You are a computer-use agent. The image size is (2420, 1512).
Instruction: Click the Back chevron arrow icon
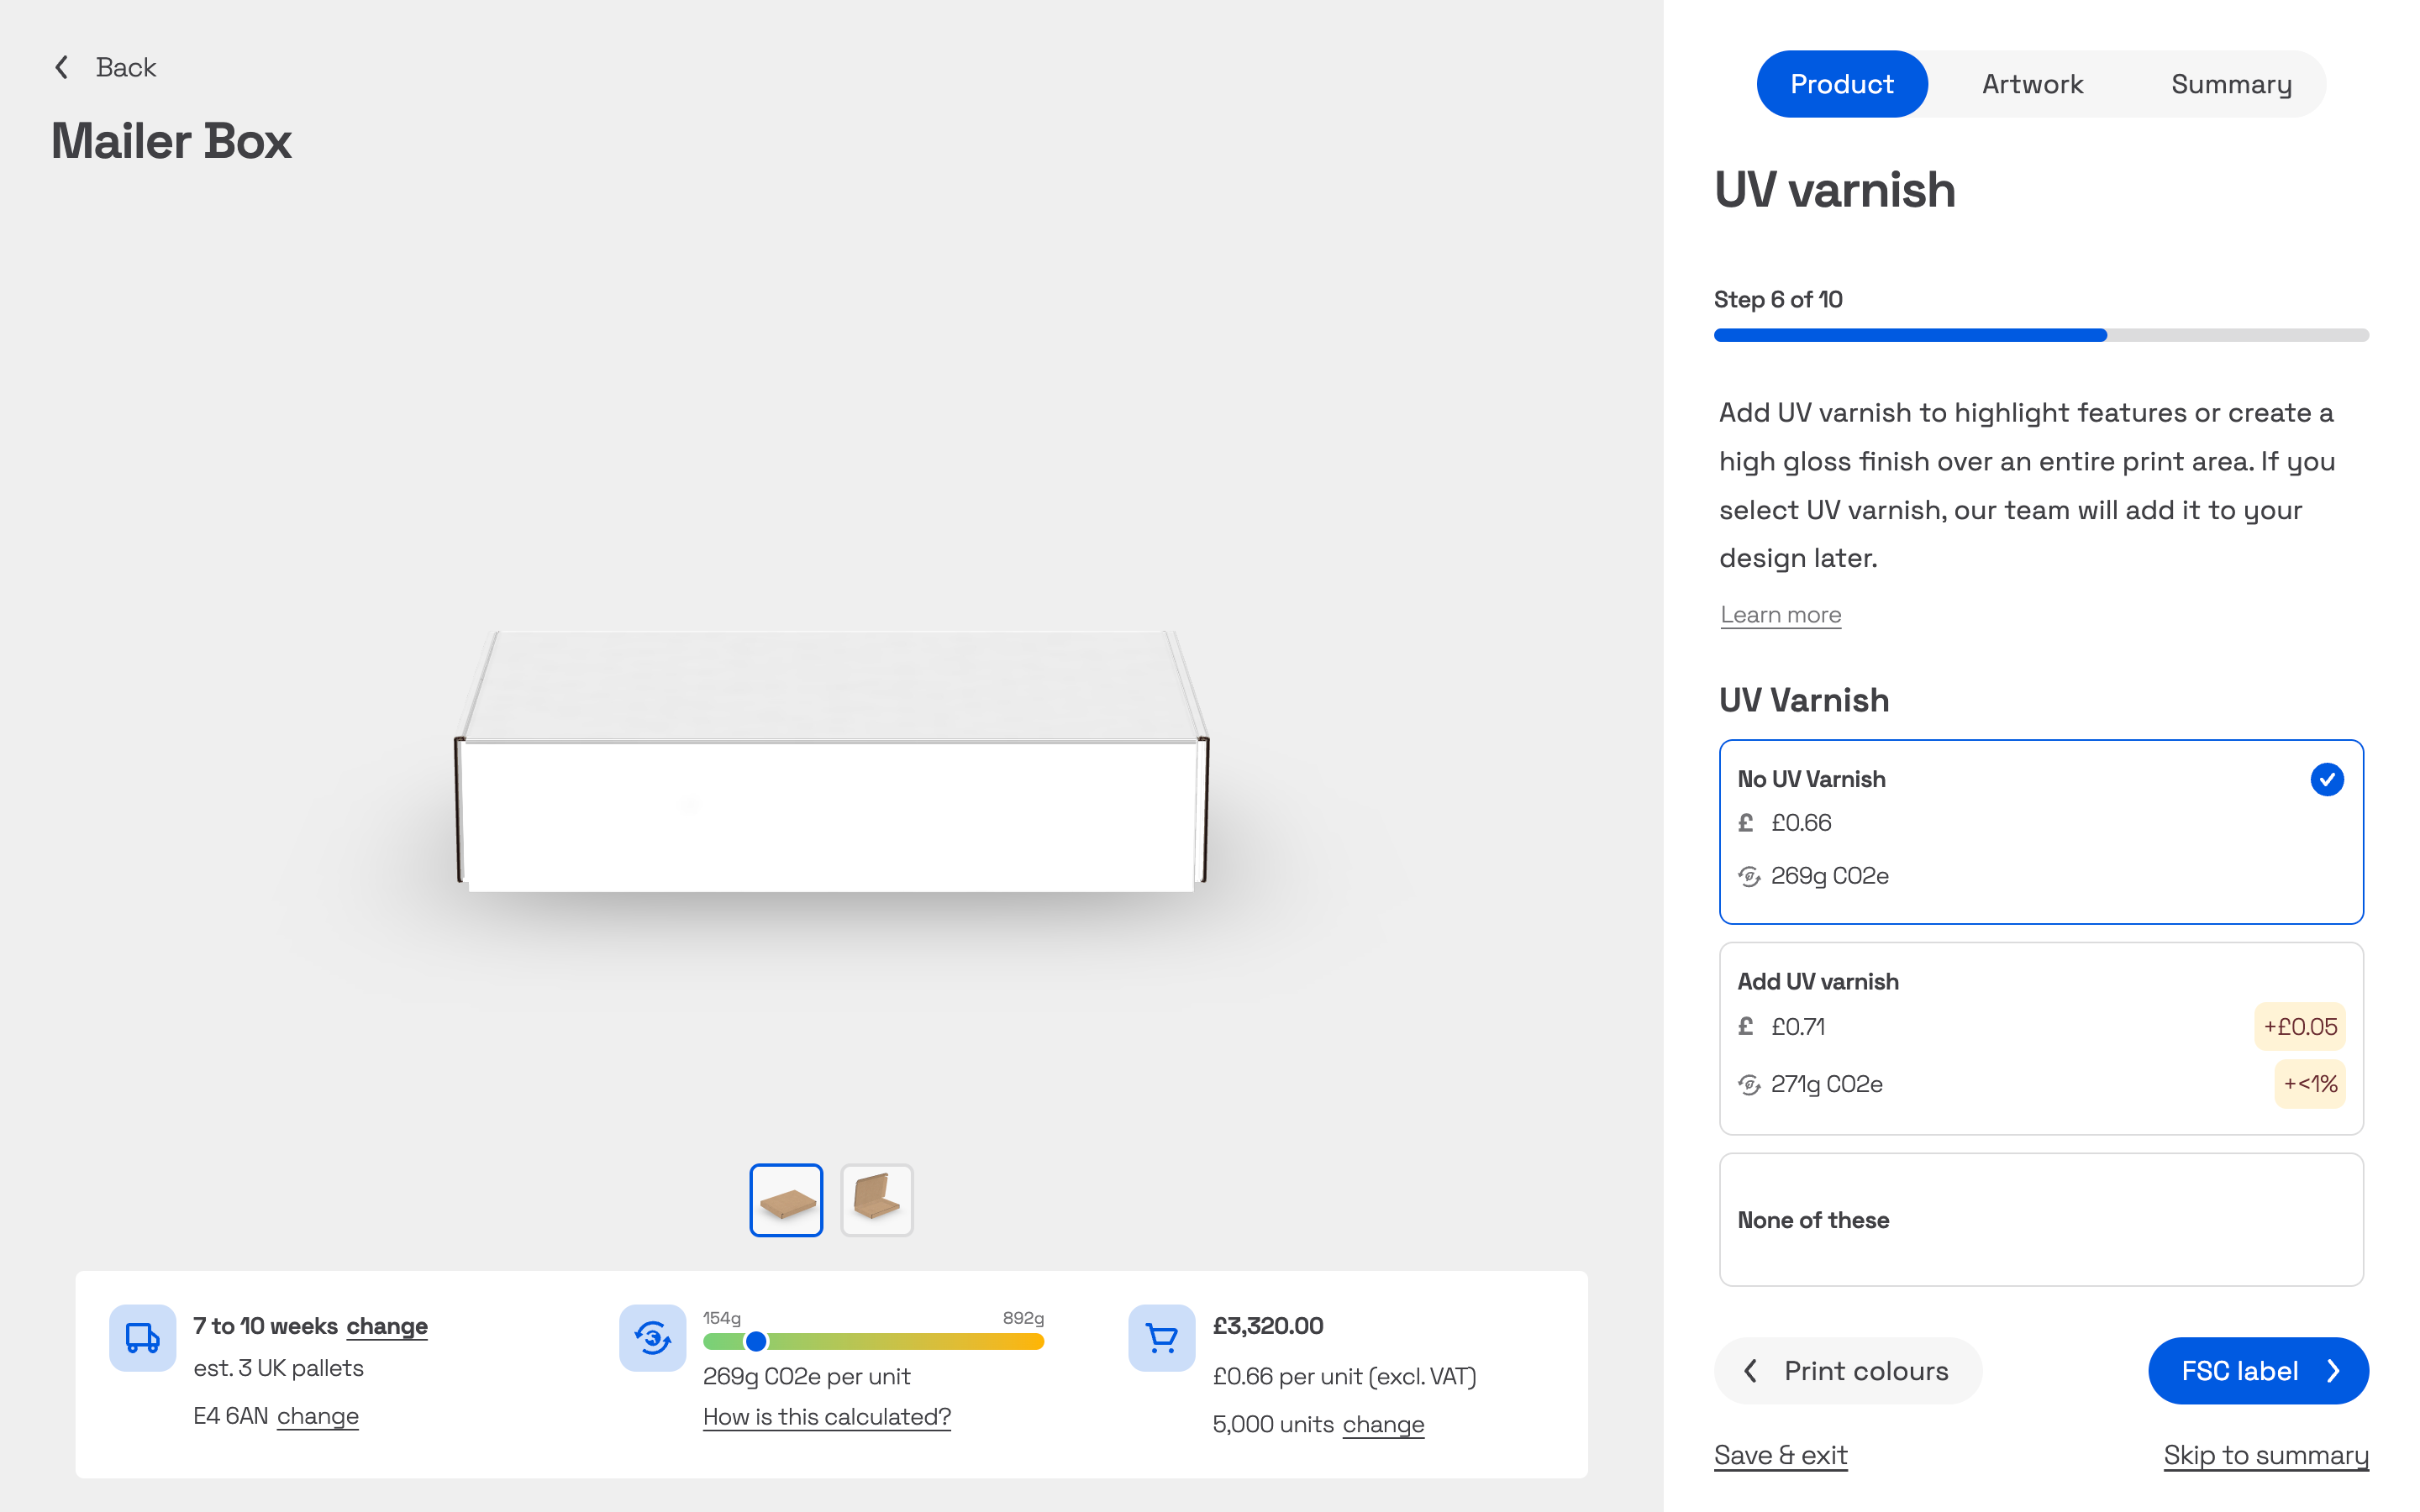62,67
